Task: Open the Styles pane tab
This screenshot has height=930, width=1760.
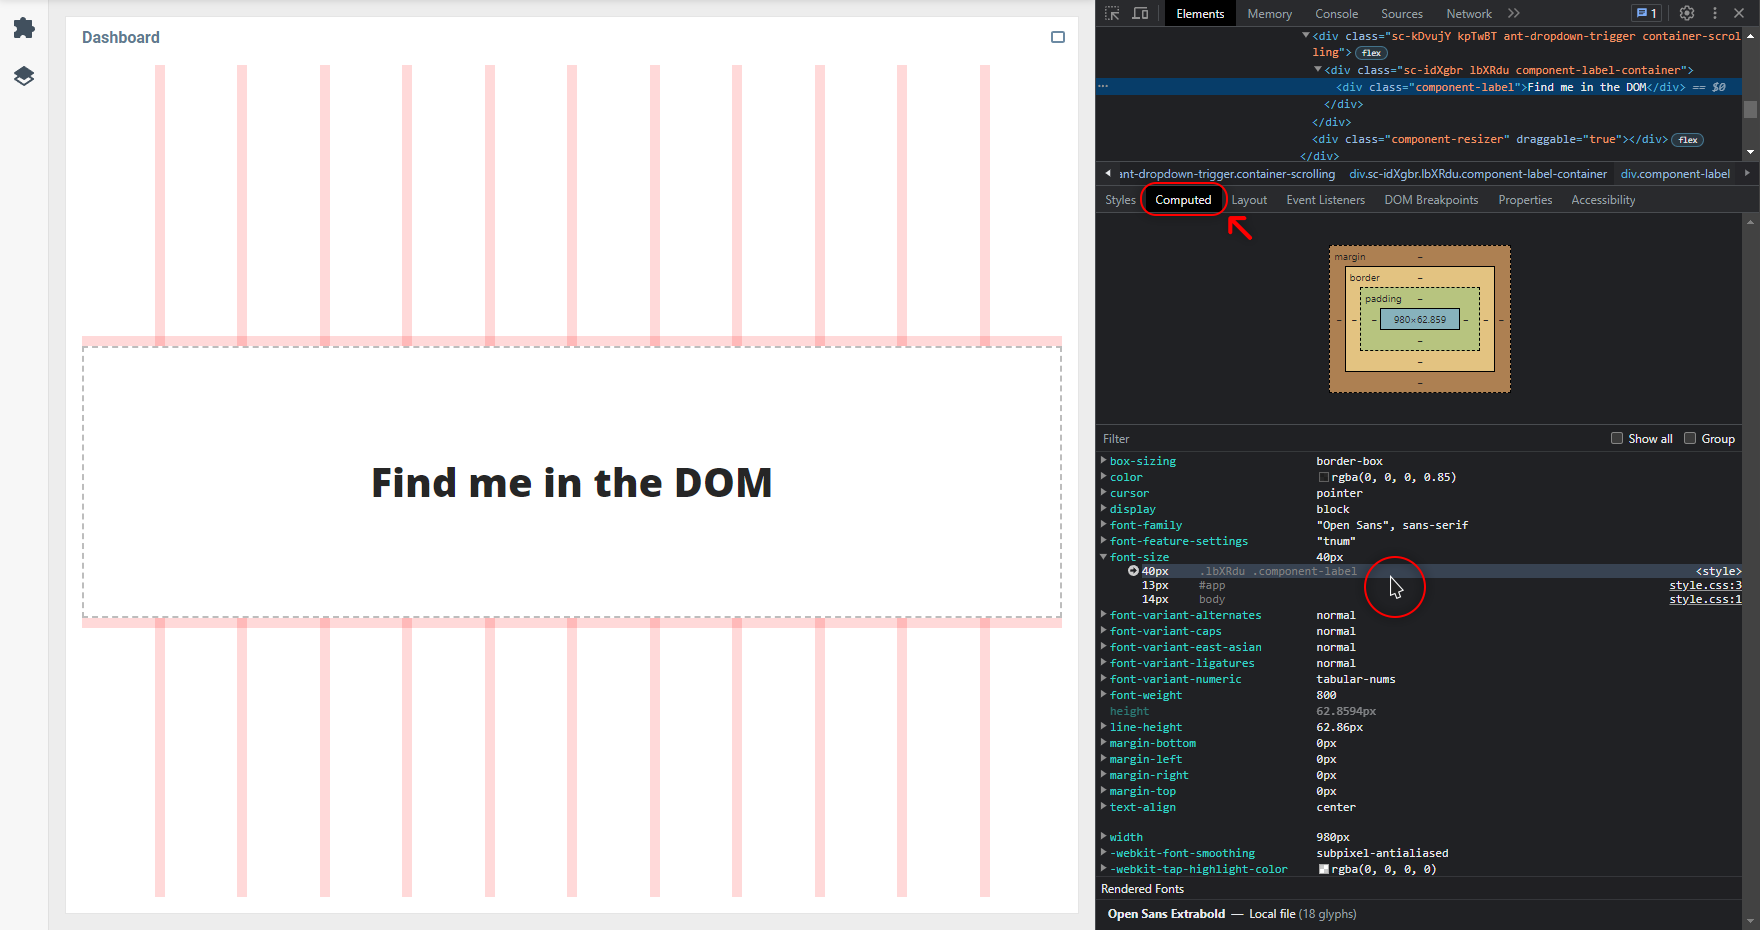Action: click(x=1120, y=200)
